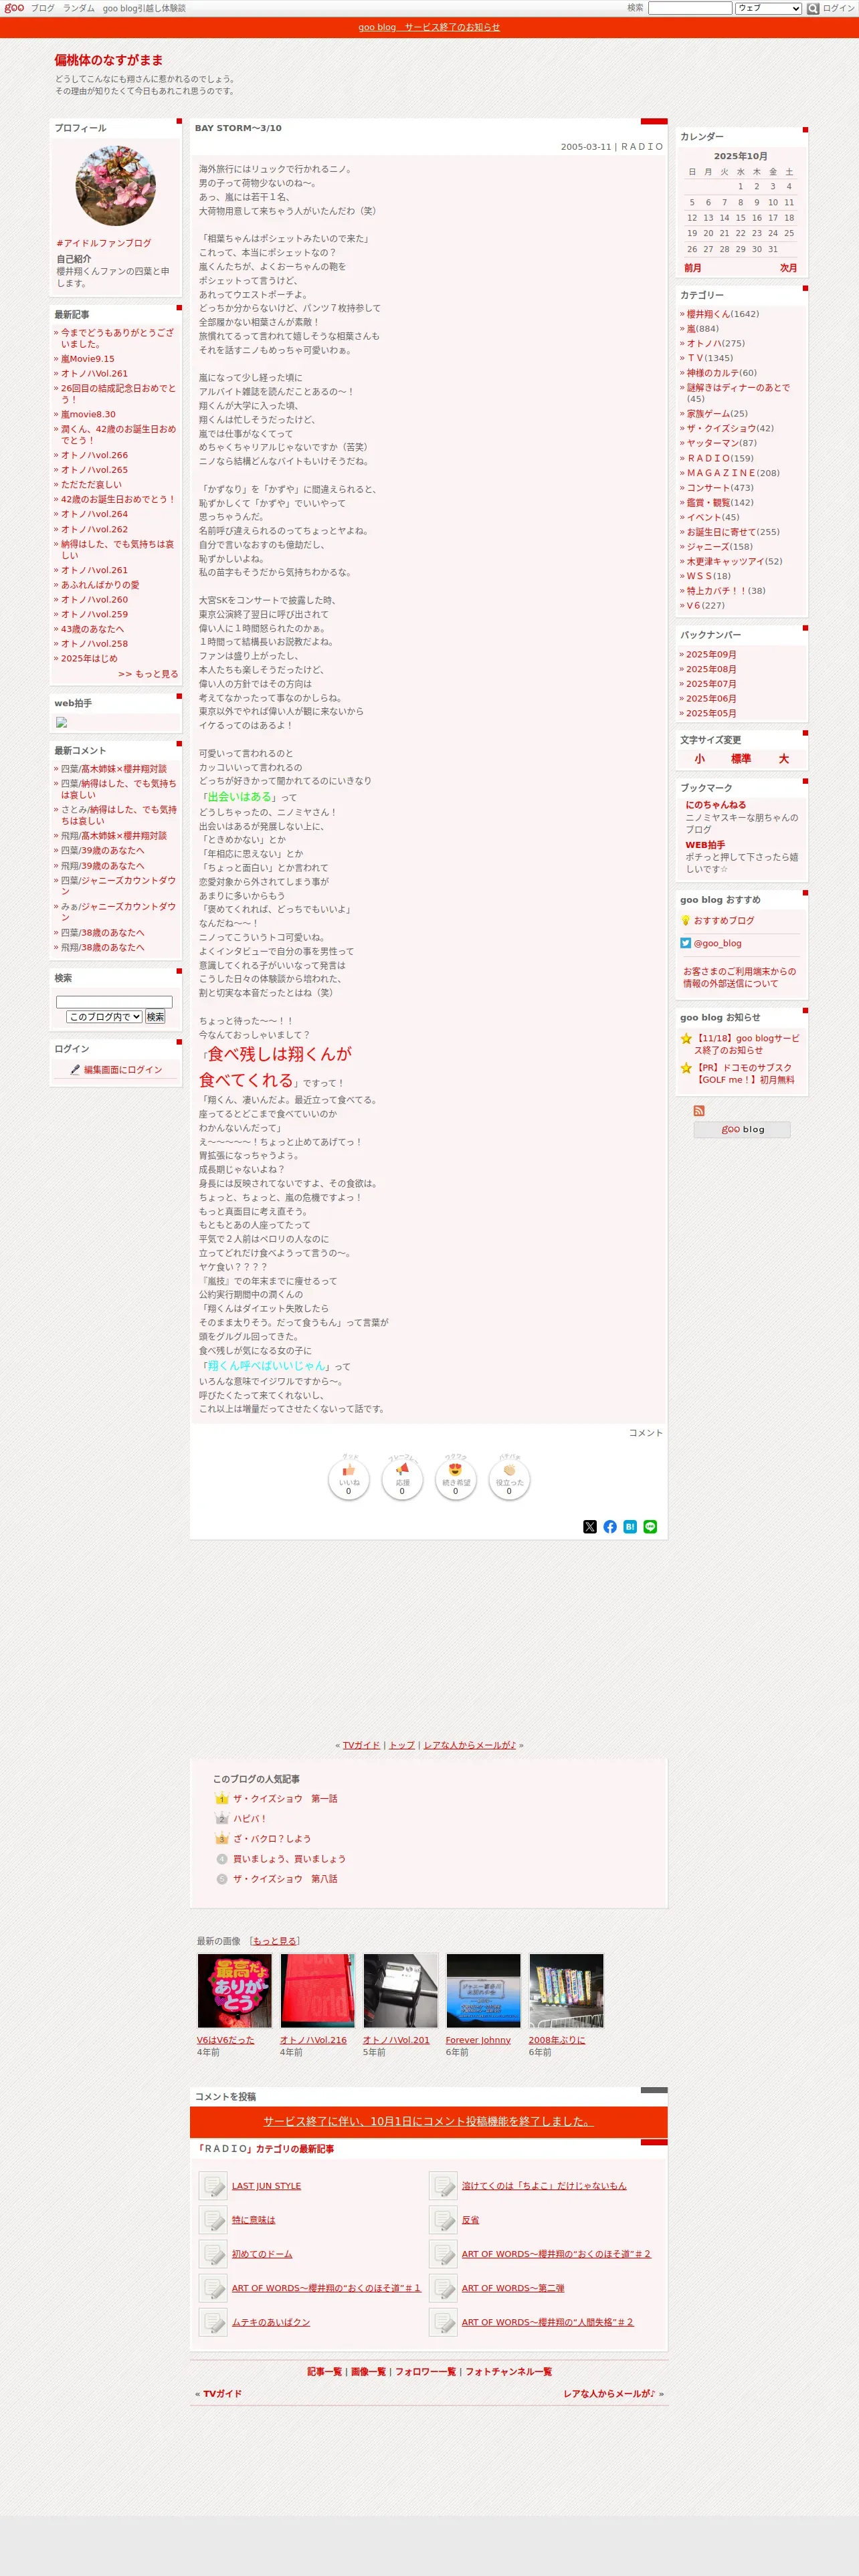Image resolution: width=859 pixels, height=2576 pixels.
Task: Open 2025年09月 back number
Action: [711, 654]
